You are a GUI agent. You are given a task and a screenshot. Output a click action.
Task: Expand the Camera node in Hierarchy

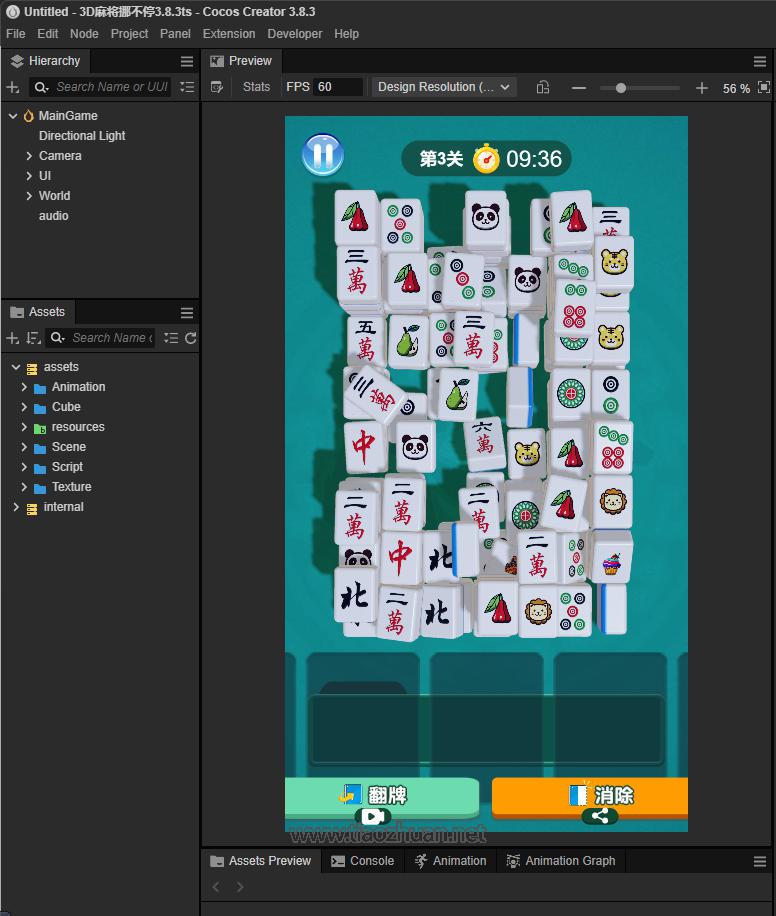[x=29, y=156]
